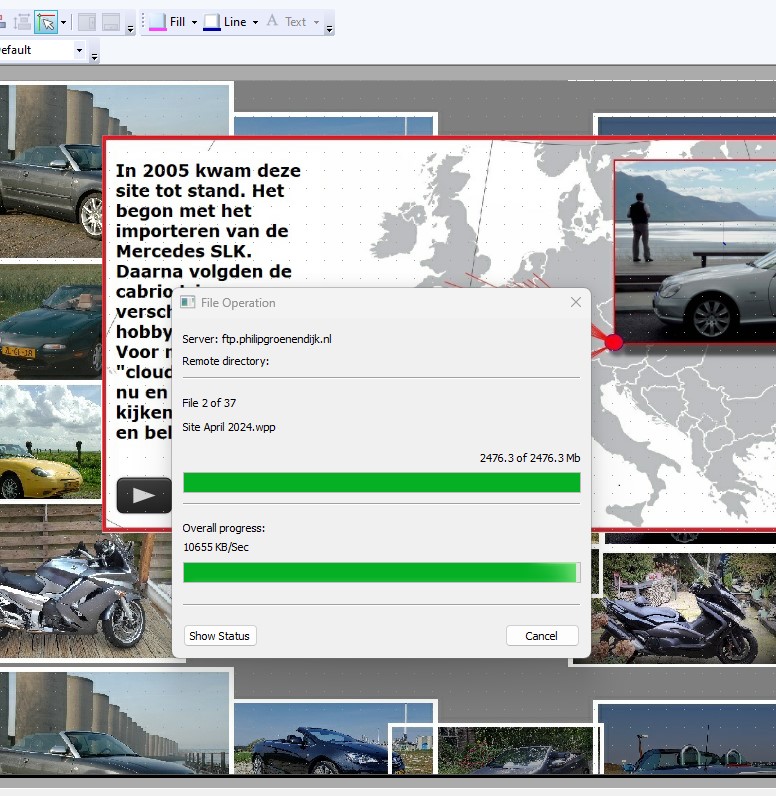Click the Text color A icon
This screenshot has width=776, height=796.
coord(272,21)
